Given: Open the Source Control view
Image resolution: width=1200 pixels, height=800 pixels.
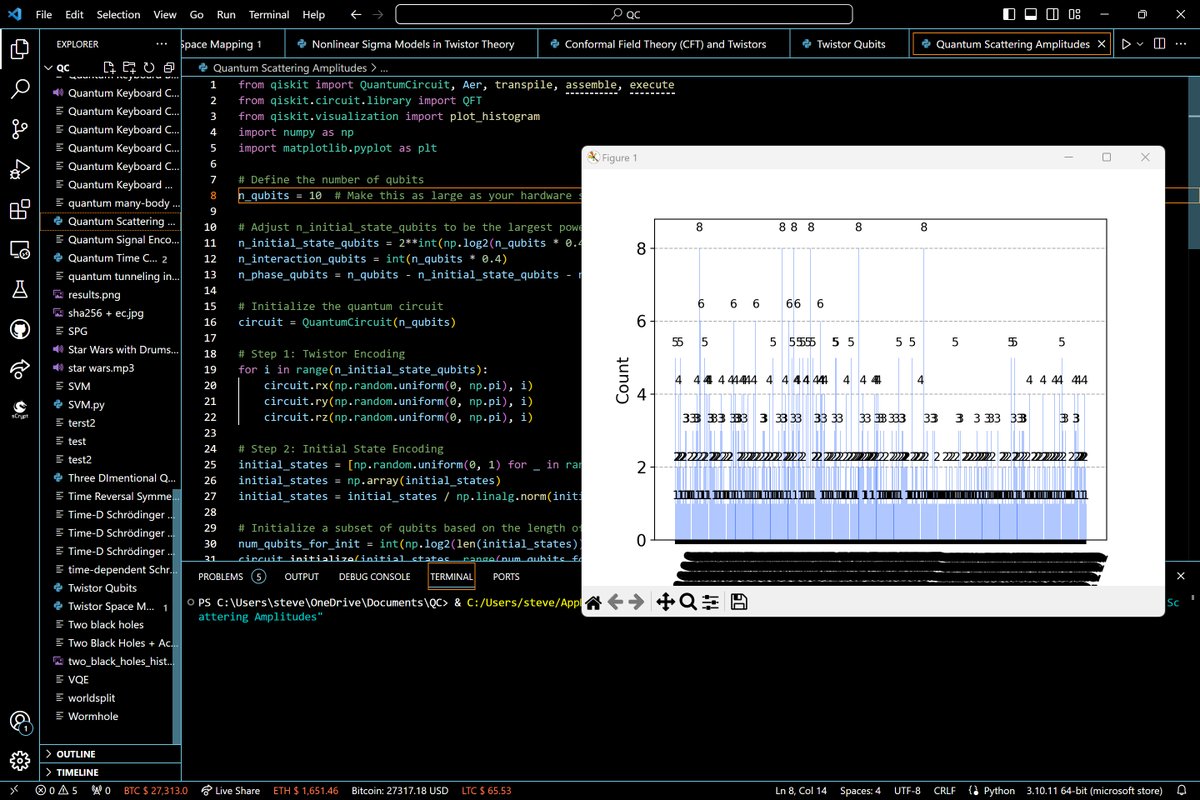Looking at the screenshot, I should [x=20, y=129].
